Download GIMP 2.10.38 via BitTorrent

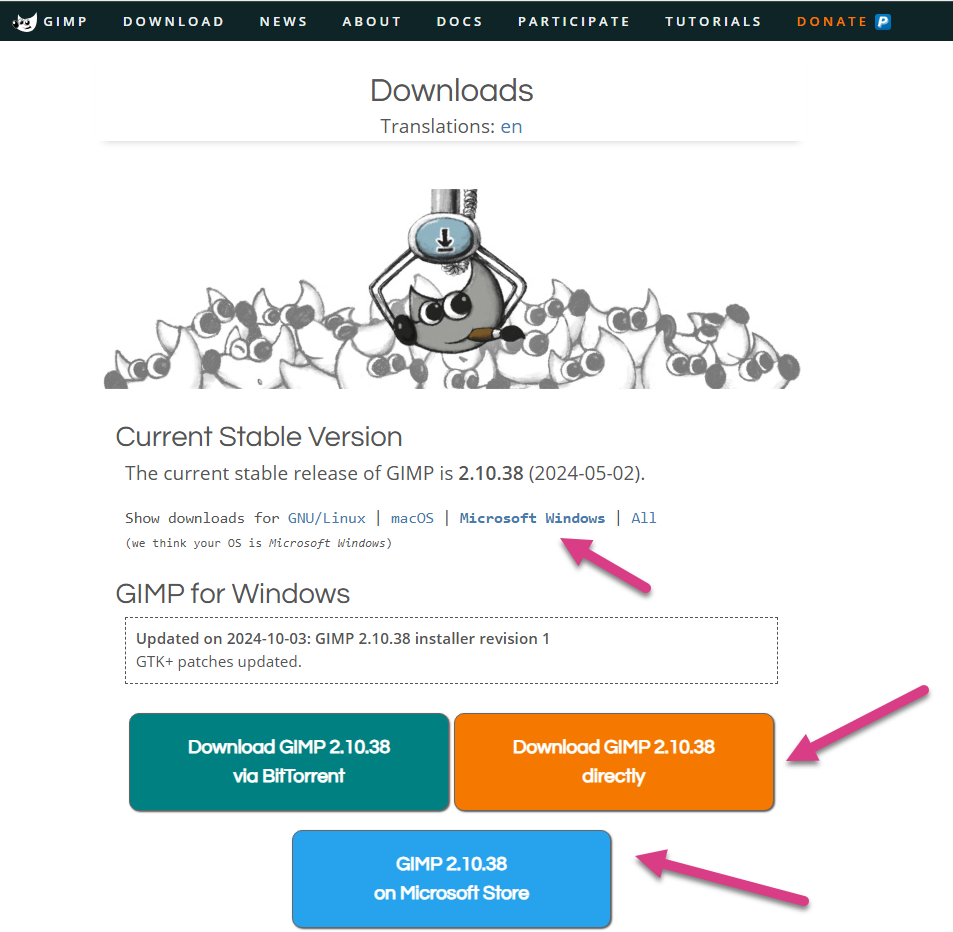click(x=289, y=762)
